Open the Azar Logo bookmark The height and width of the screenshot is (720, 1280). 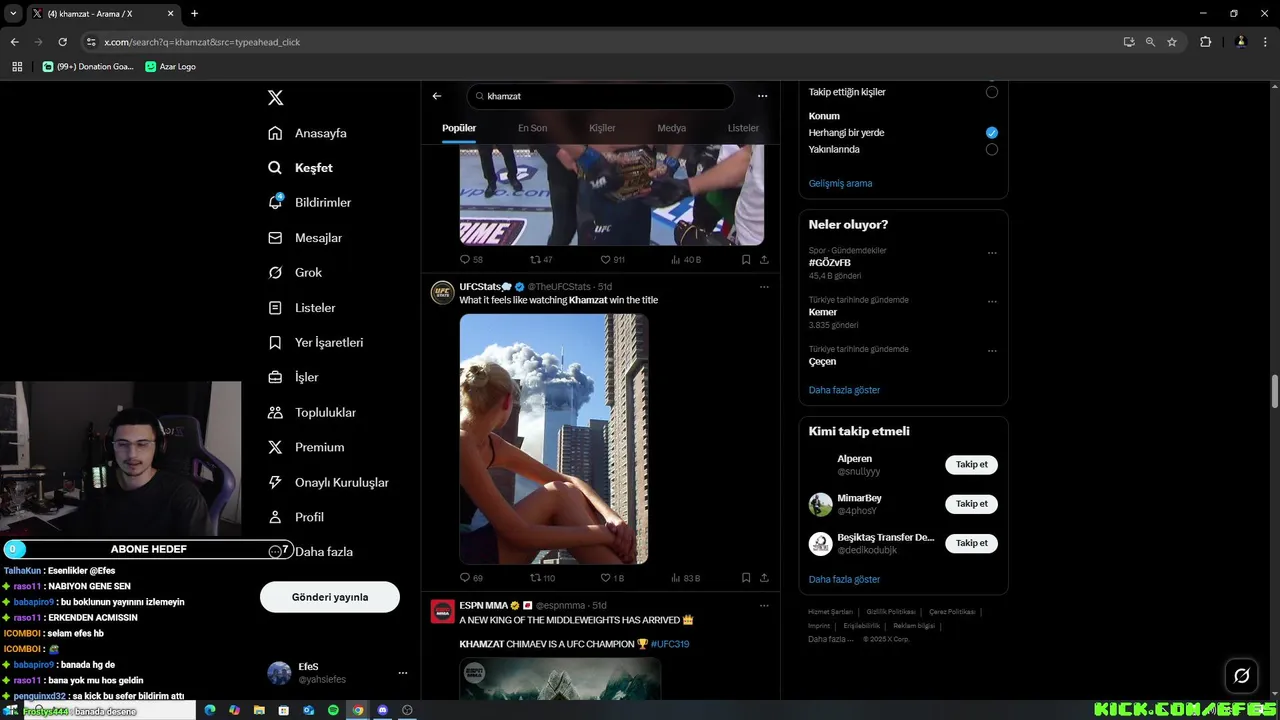171,66
